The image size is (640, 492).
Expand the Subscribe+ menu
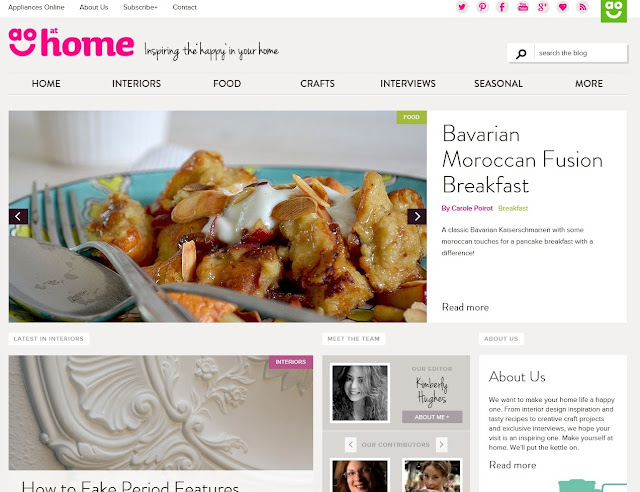(140, 7)
